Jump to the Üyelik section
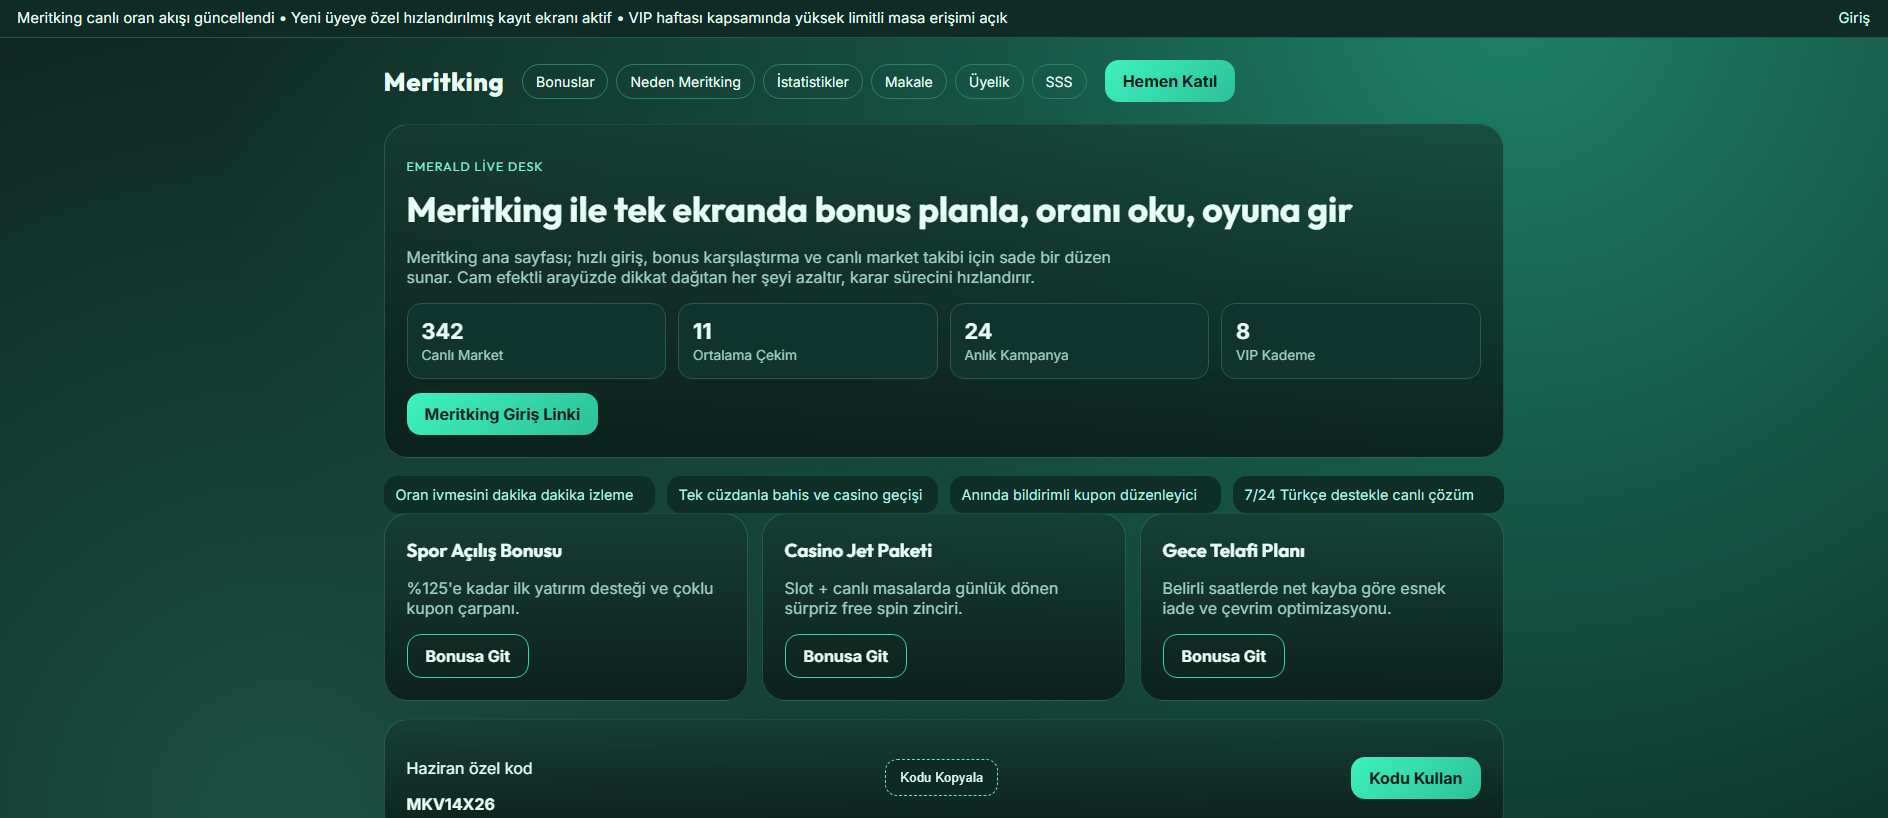1888x818 pixels. point(989,82)
